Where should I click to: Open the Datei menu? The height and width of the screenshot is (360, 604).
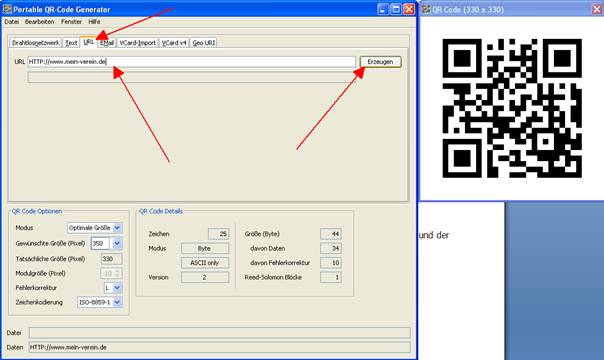[12, 22]
